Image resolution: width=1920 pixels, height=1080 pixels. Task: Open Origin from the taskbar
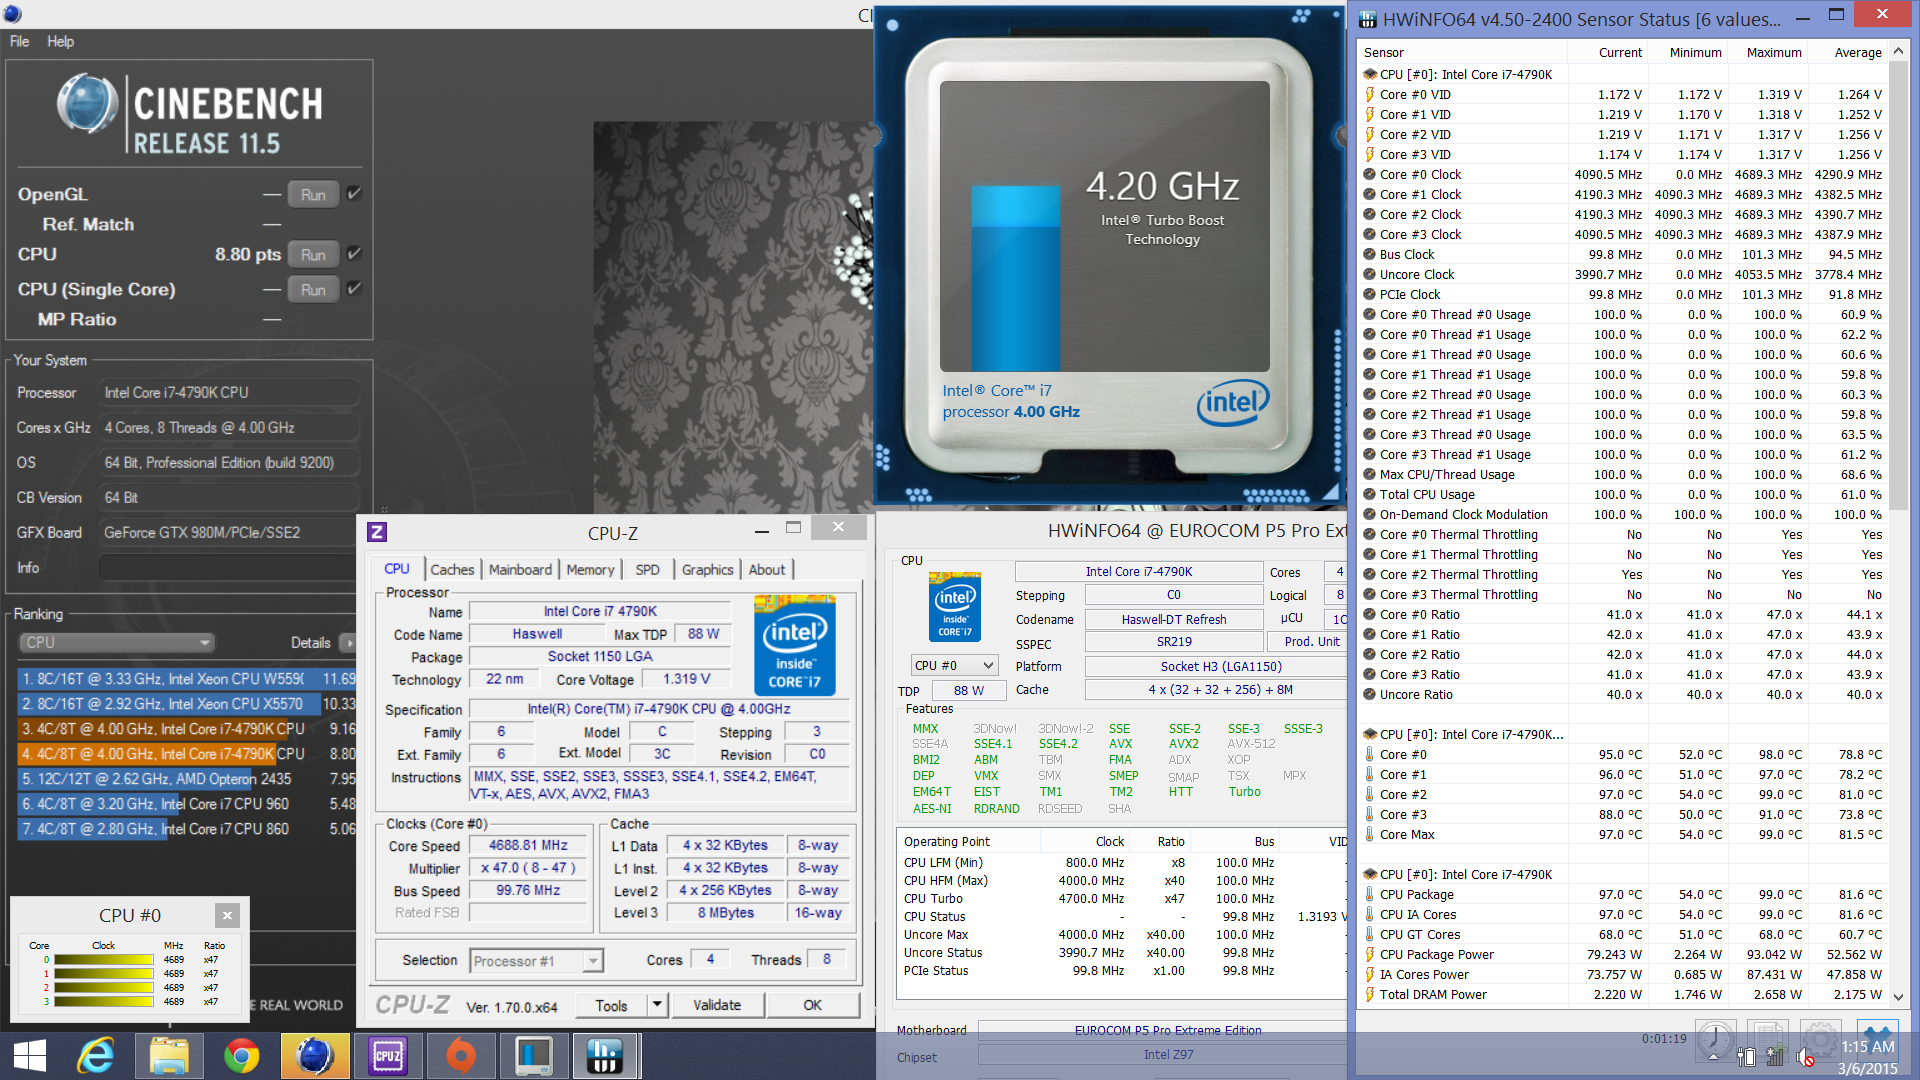[460, 1056]
